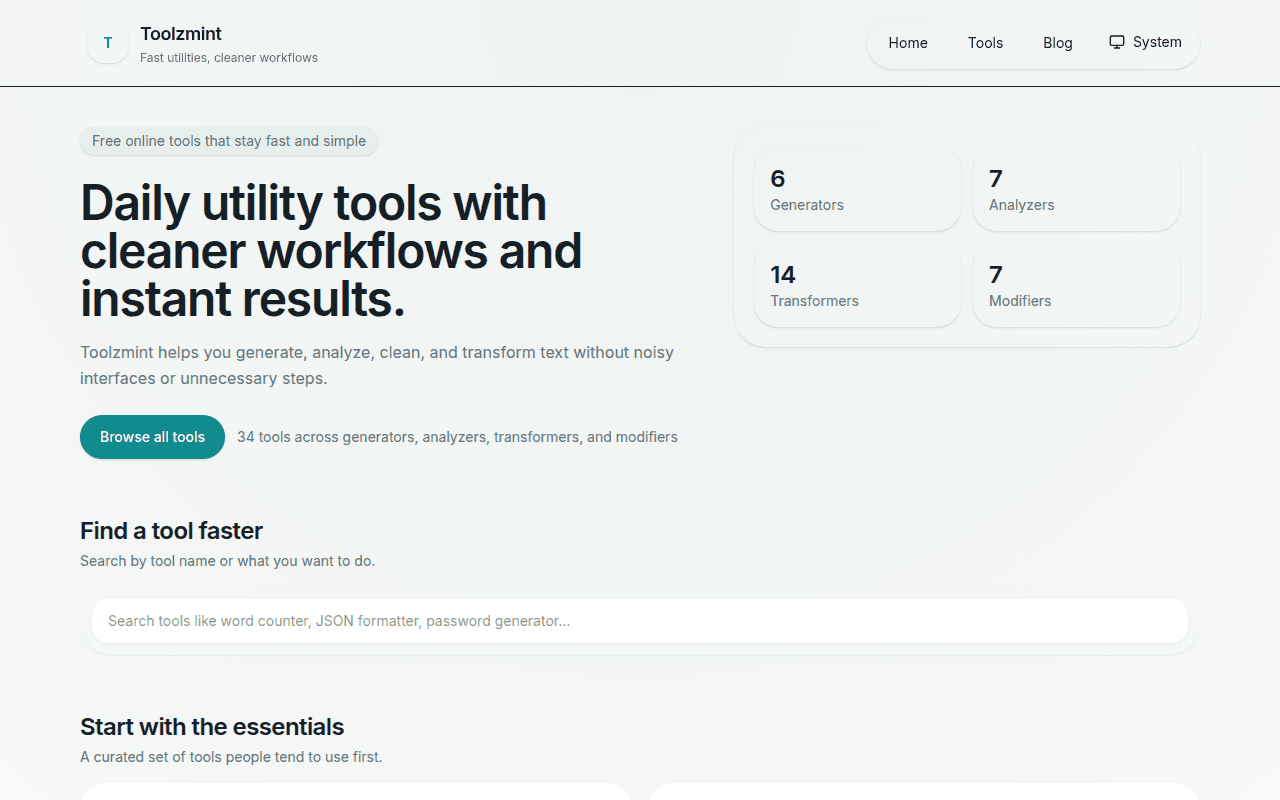Select the 7 Analyzers stat card
This screenshot has width=1280, height=800.
(1076, 190)
